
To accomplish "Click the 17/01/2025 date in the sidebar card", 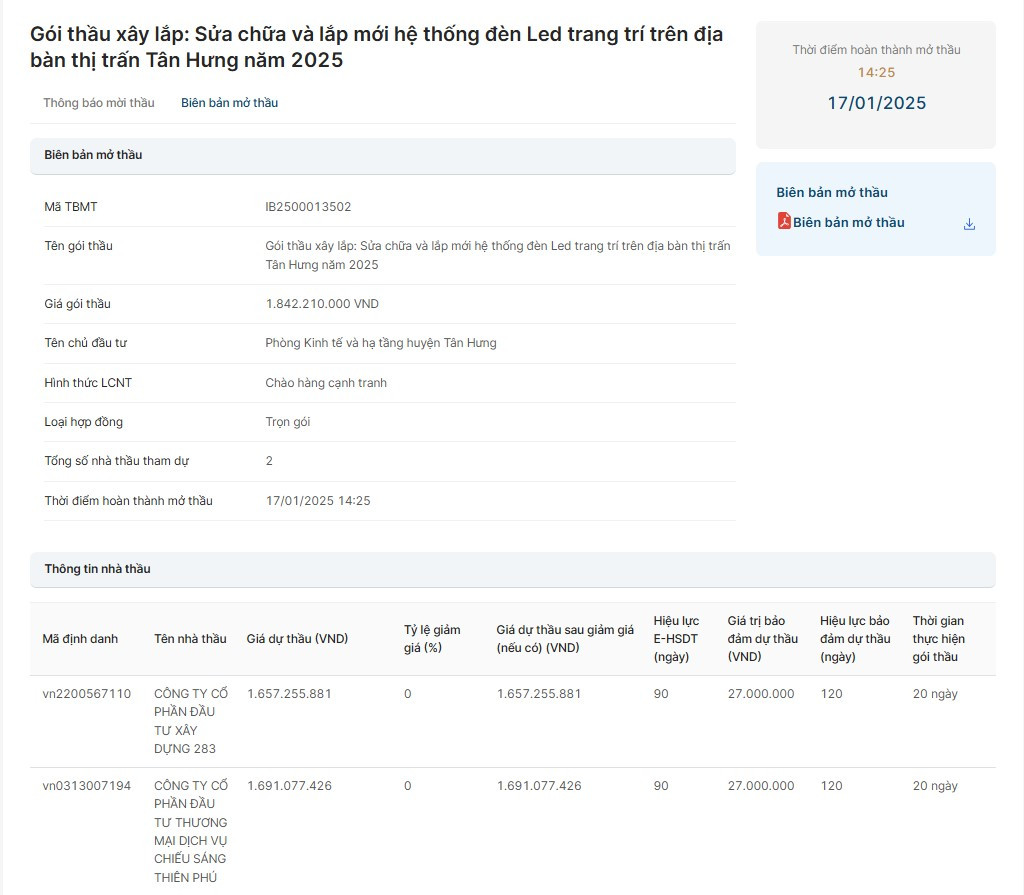I will [876, 103].
